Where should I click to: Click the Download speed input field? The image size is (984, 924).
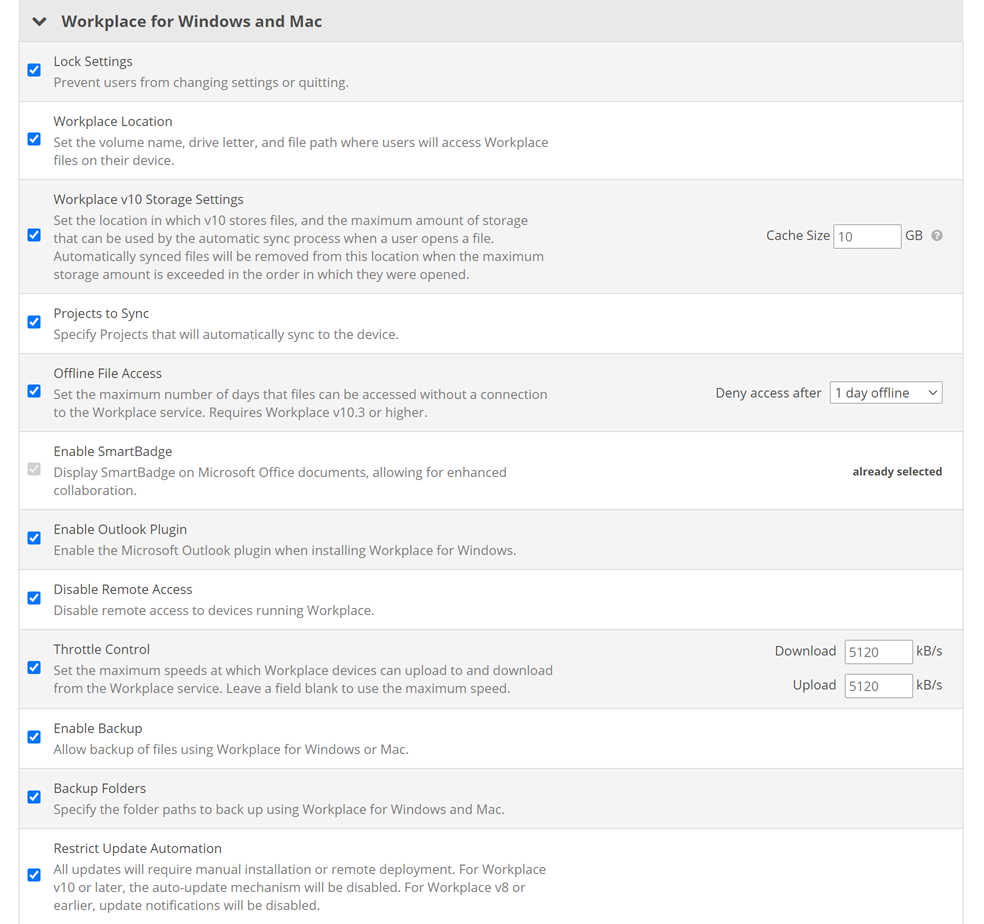pyautogui.click(x=877, y=652)
